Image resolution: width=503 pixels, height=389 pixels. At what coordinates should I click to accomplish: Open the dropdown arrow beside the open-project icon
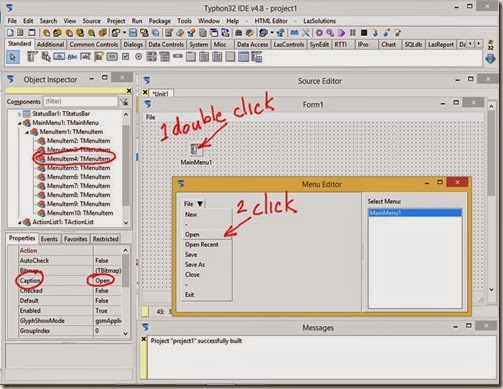tap(124, 33)
